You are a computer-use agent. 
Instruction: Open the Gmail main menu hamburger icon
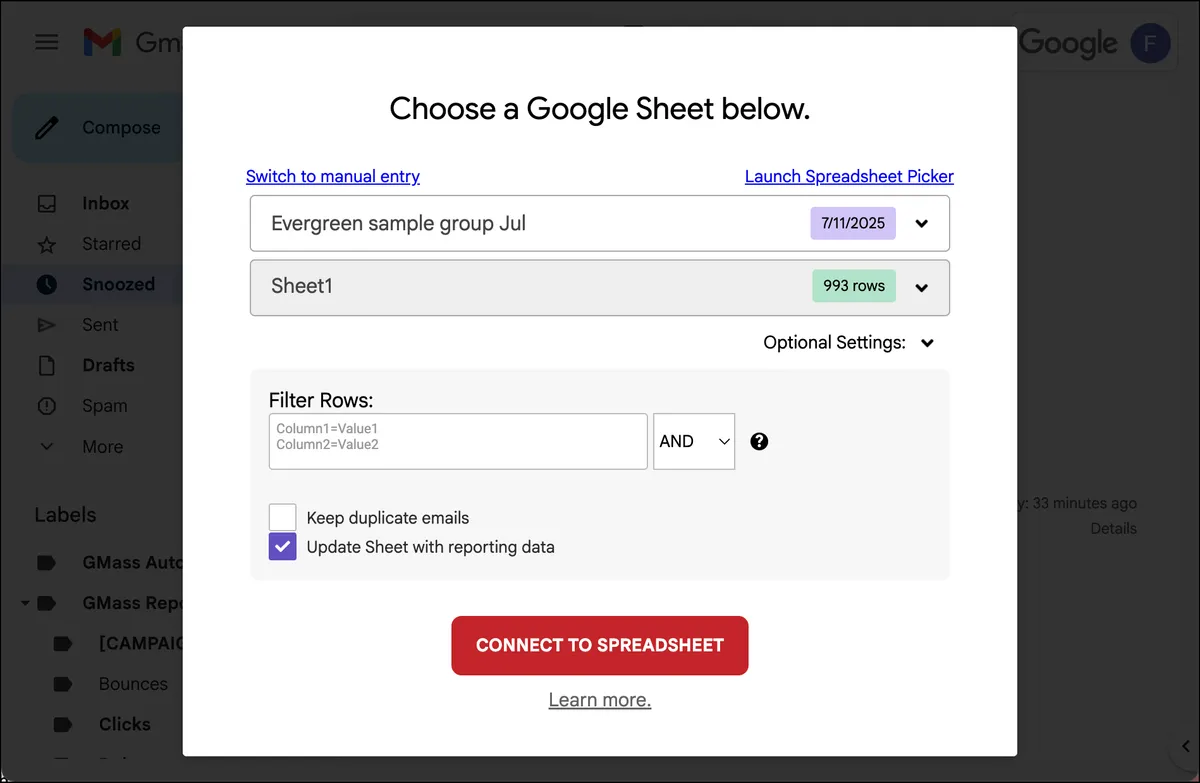[x=47, y=42]
